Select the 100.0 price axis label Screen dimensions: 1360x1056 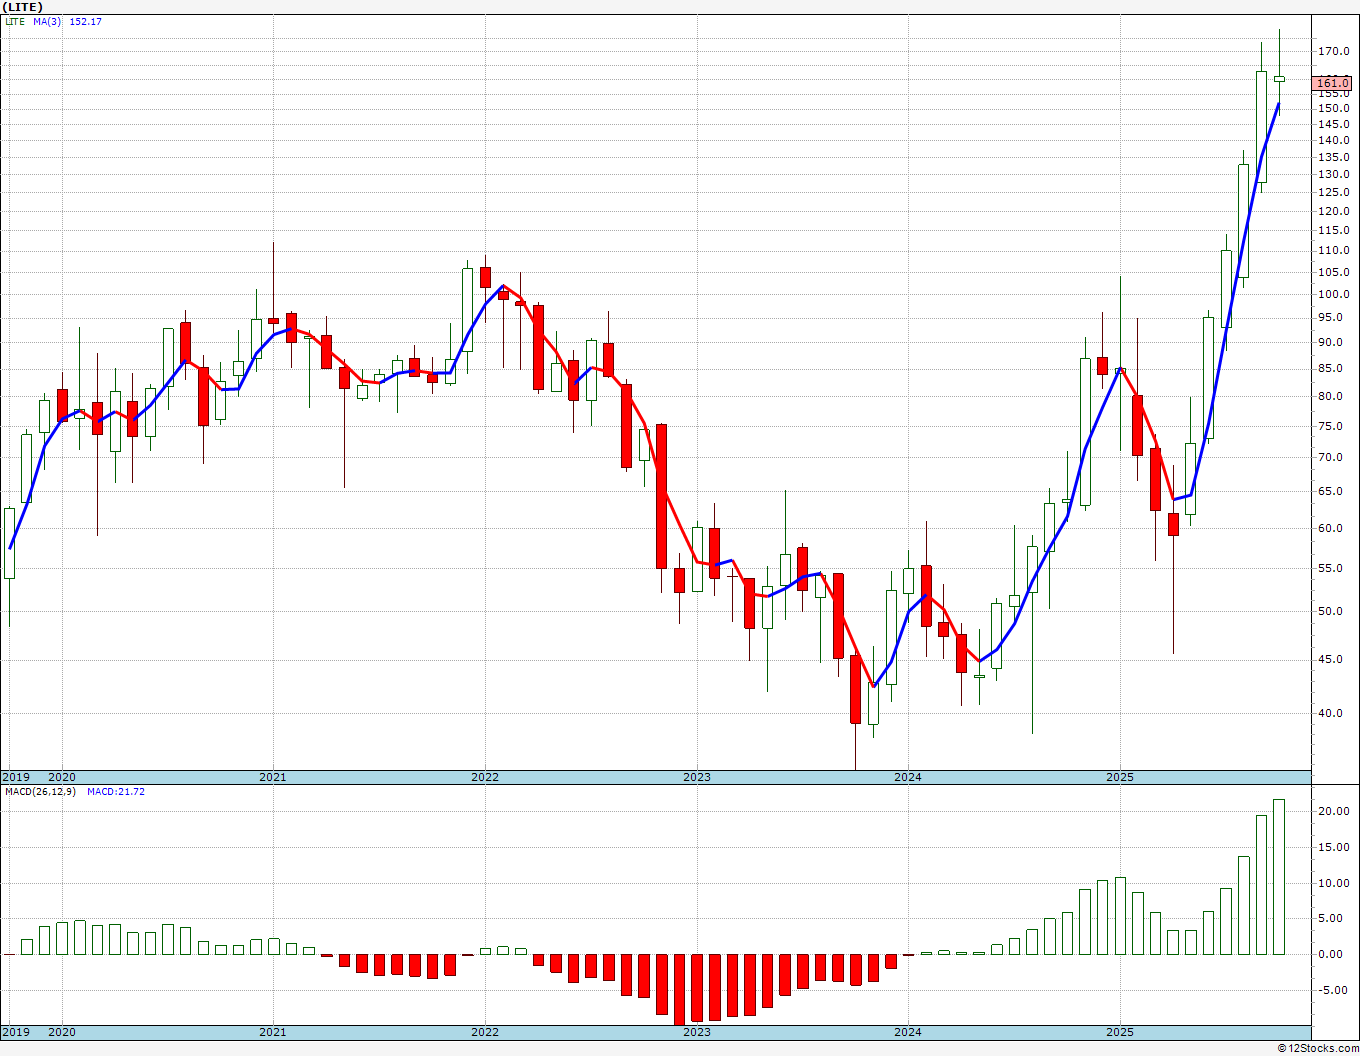pyautogui.click(x=1333, y=295)
